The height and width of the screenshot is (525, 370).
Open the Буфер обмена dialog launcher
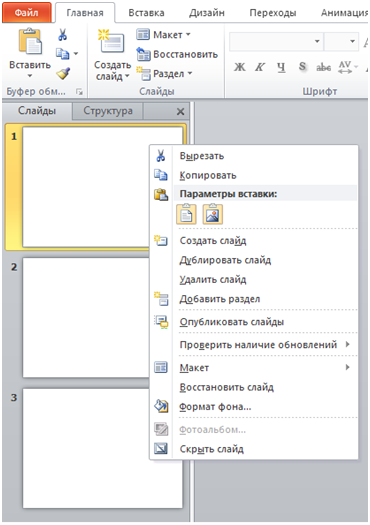point(79,91)
